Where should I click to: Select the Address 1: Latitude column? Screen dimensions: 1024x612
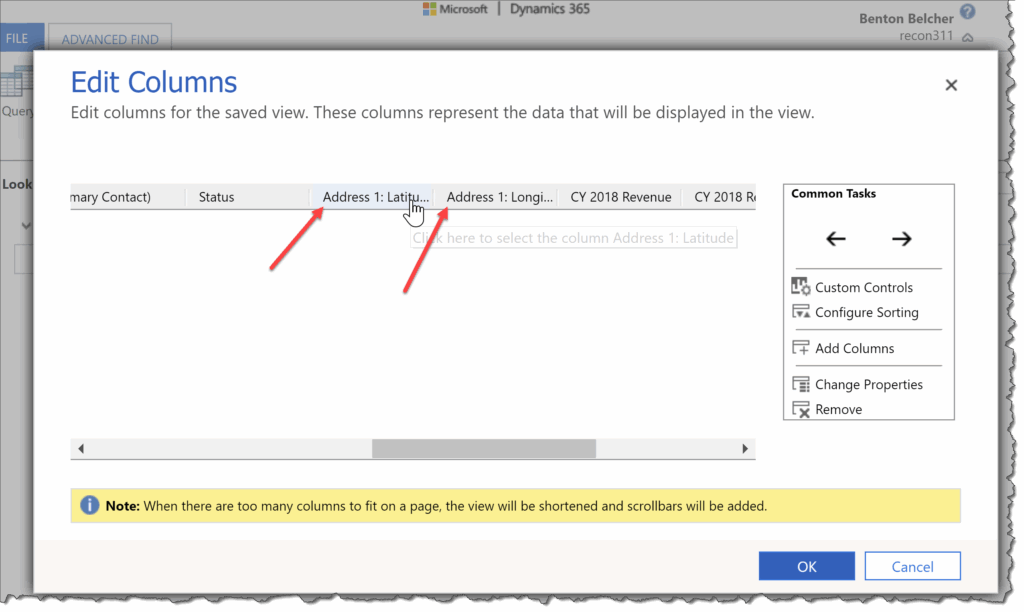tap(370, 197)
